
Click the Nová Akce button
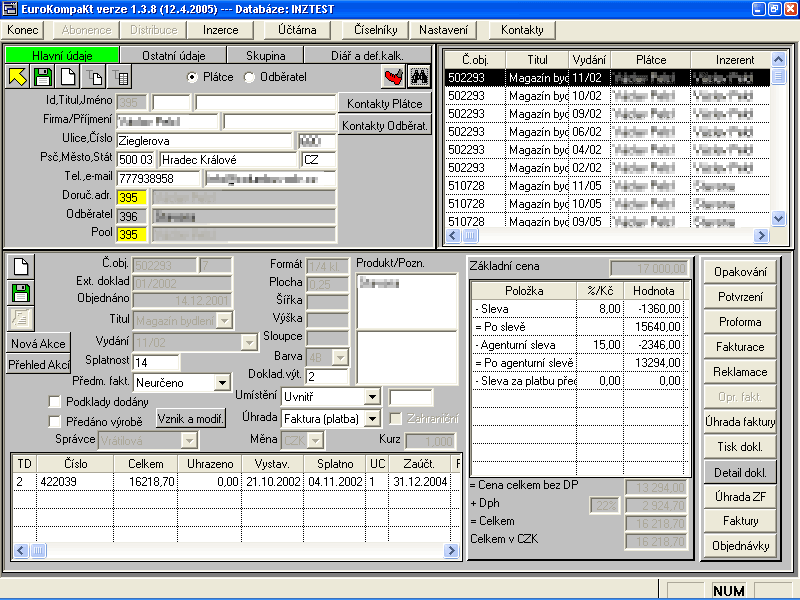tap(39, 343)
